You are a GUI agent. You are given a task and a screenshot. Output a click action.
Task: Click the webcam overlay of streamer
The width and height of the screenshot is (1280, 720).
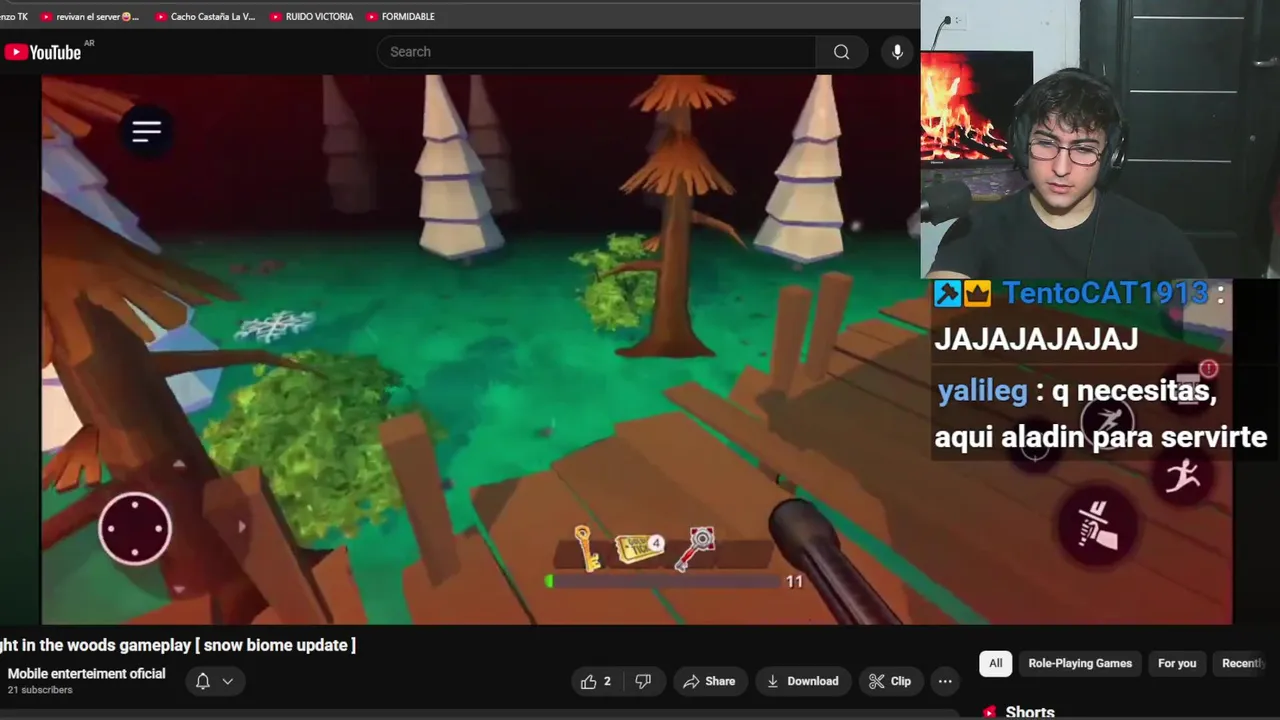(1100, 139)
